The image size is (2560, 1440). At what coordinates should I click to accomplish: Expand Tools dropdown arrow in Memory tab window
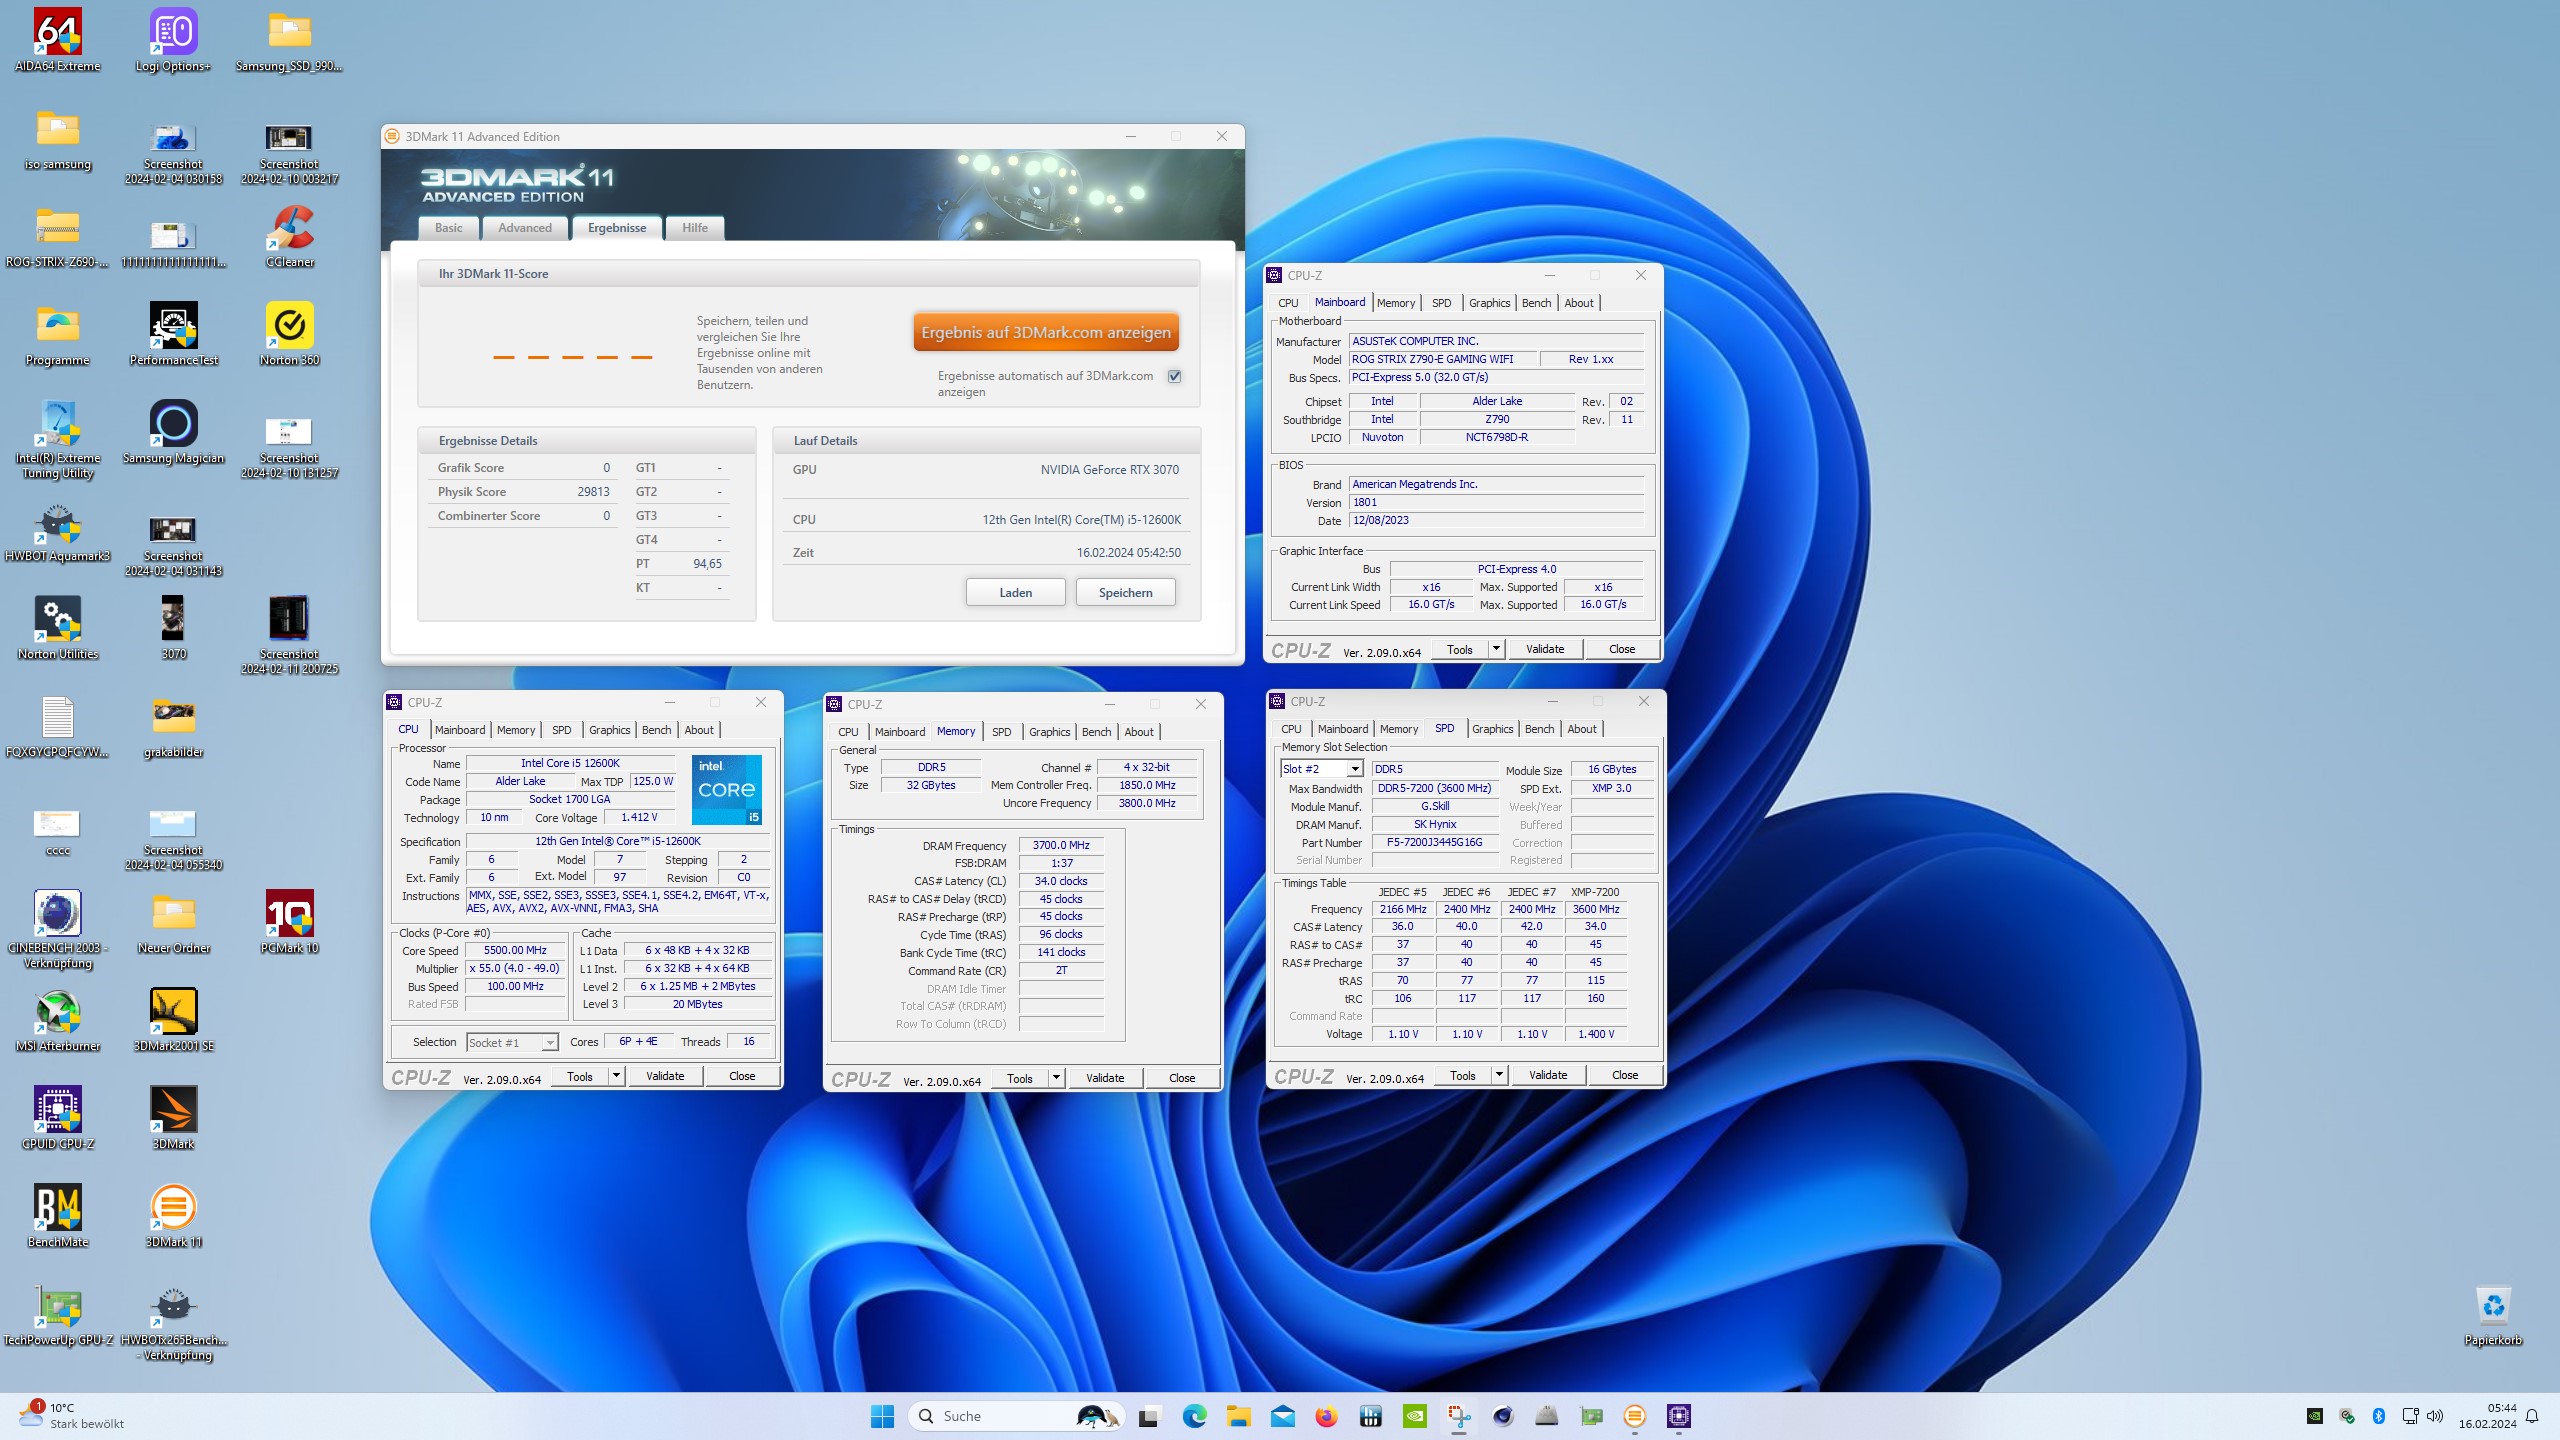[1057, 1078]
